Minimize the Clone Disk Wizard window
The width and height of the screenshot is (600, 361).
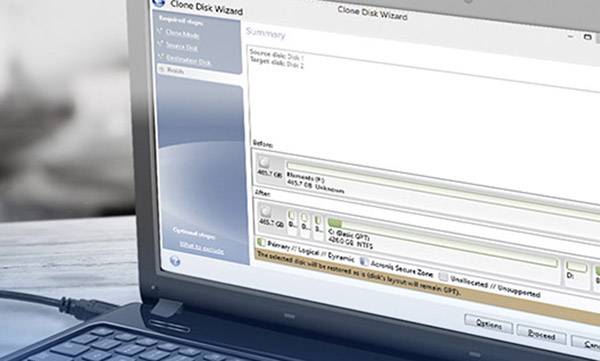coord(571,36)
